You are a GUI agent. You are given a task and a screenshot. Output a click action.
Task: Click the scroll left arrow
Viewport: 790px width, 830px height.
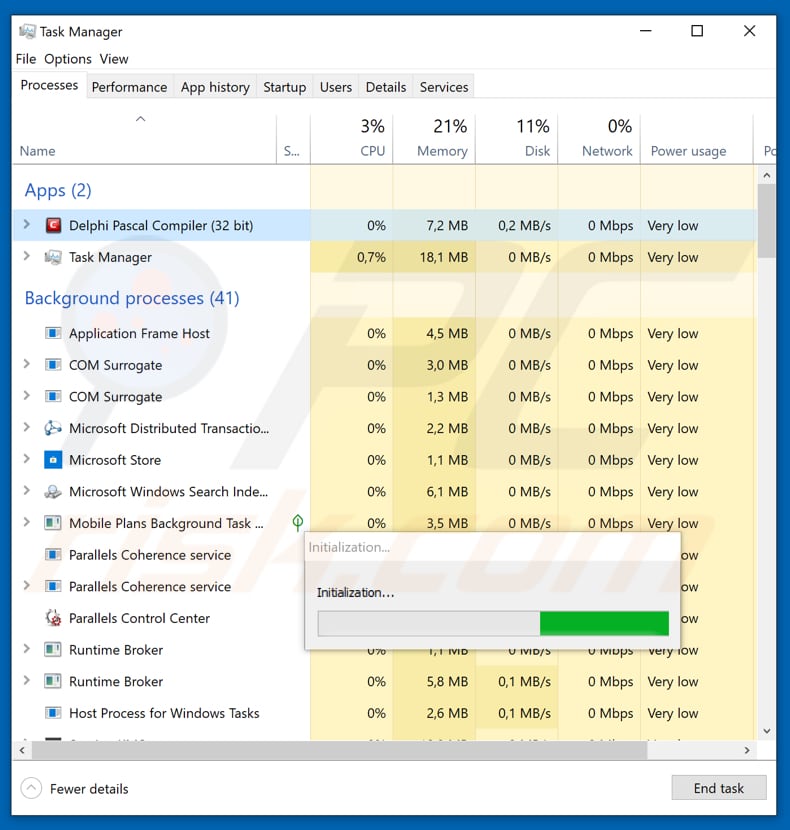coord(22,750)
